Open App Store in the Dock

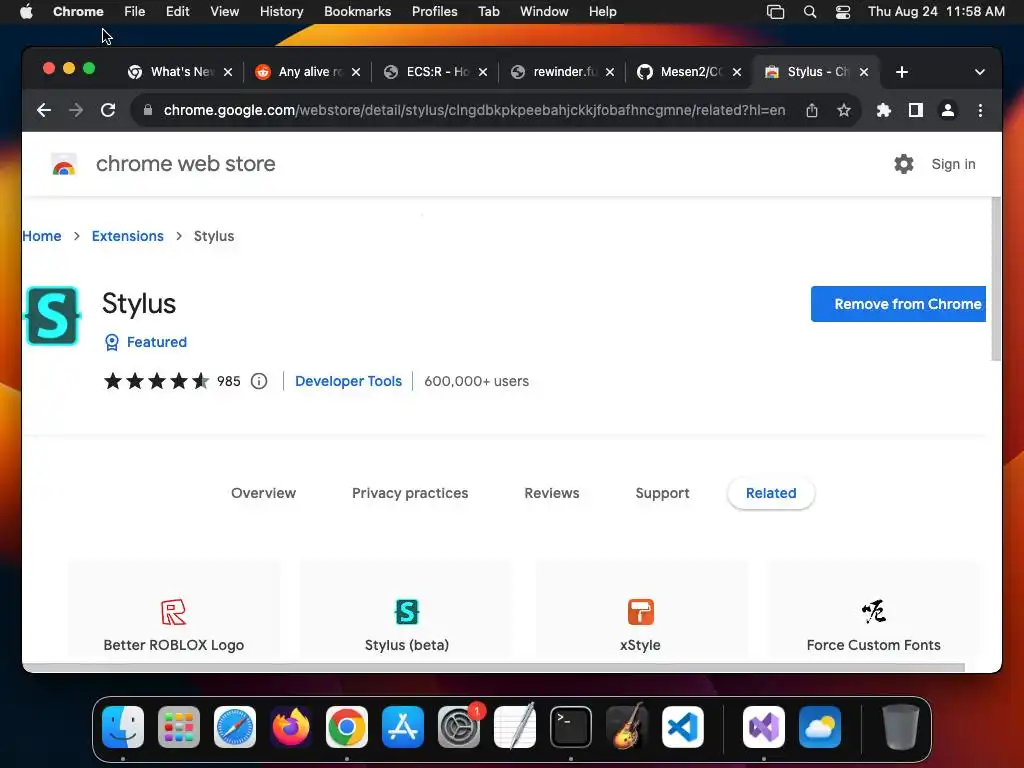click(x=403, y=727)
